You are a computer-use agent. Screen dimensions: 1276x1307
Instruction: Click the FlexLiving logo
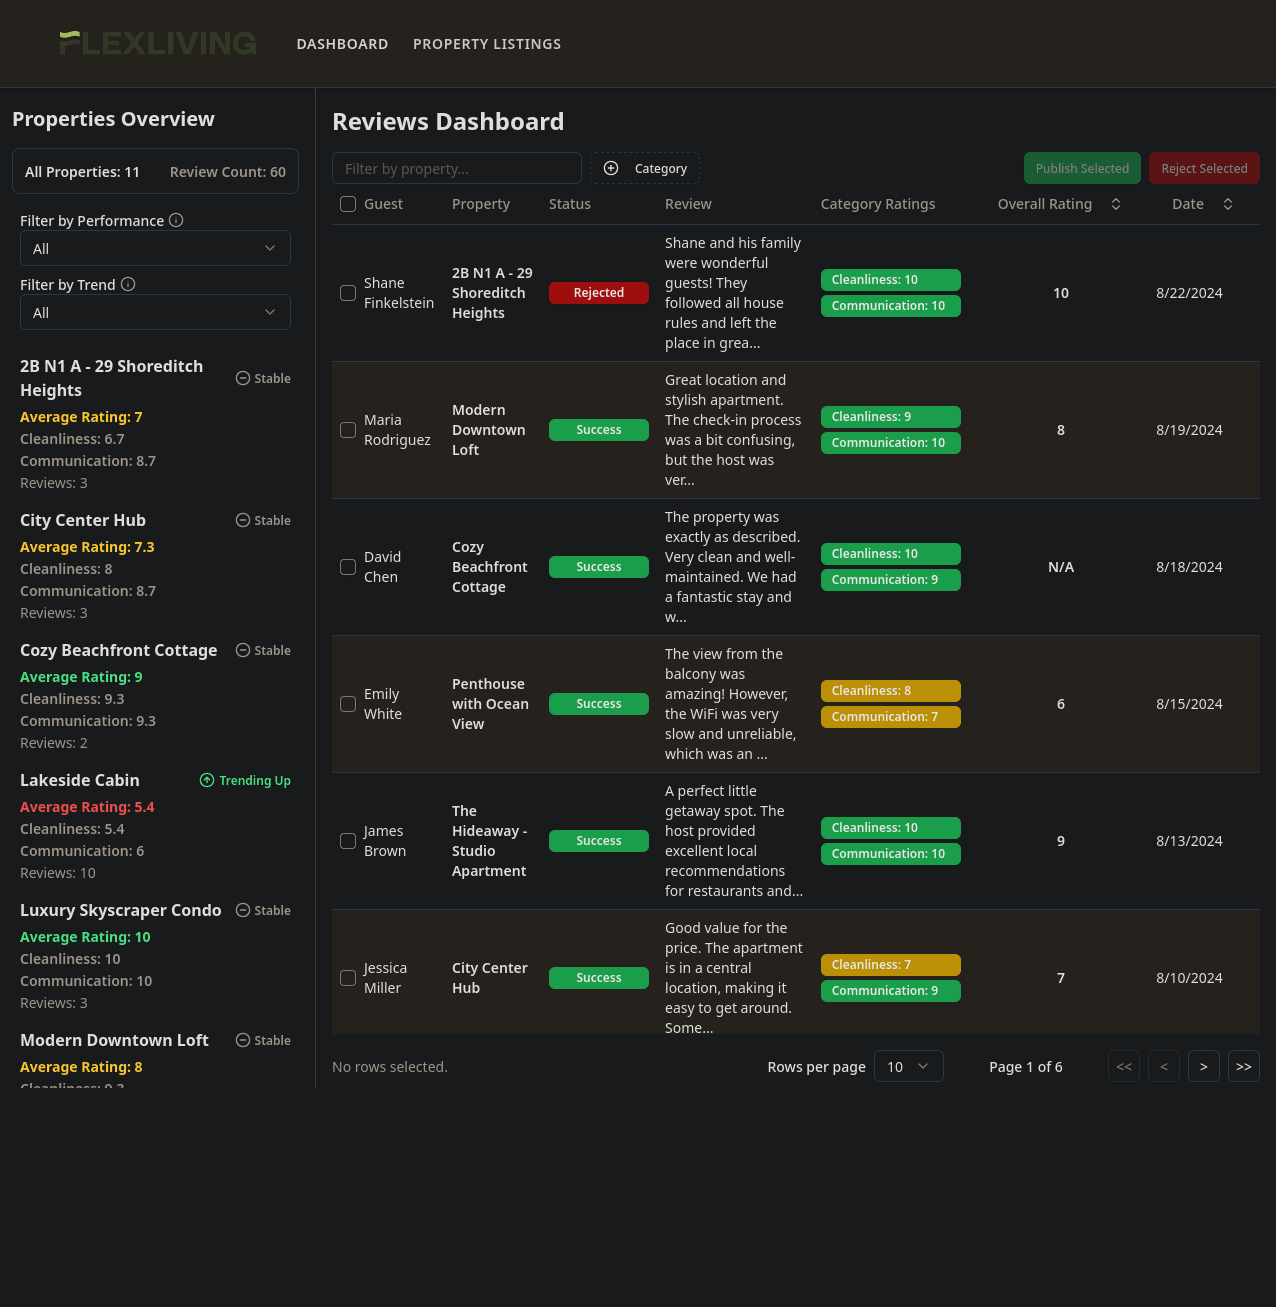(x=158, y=43)
